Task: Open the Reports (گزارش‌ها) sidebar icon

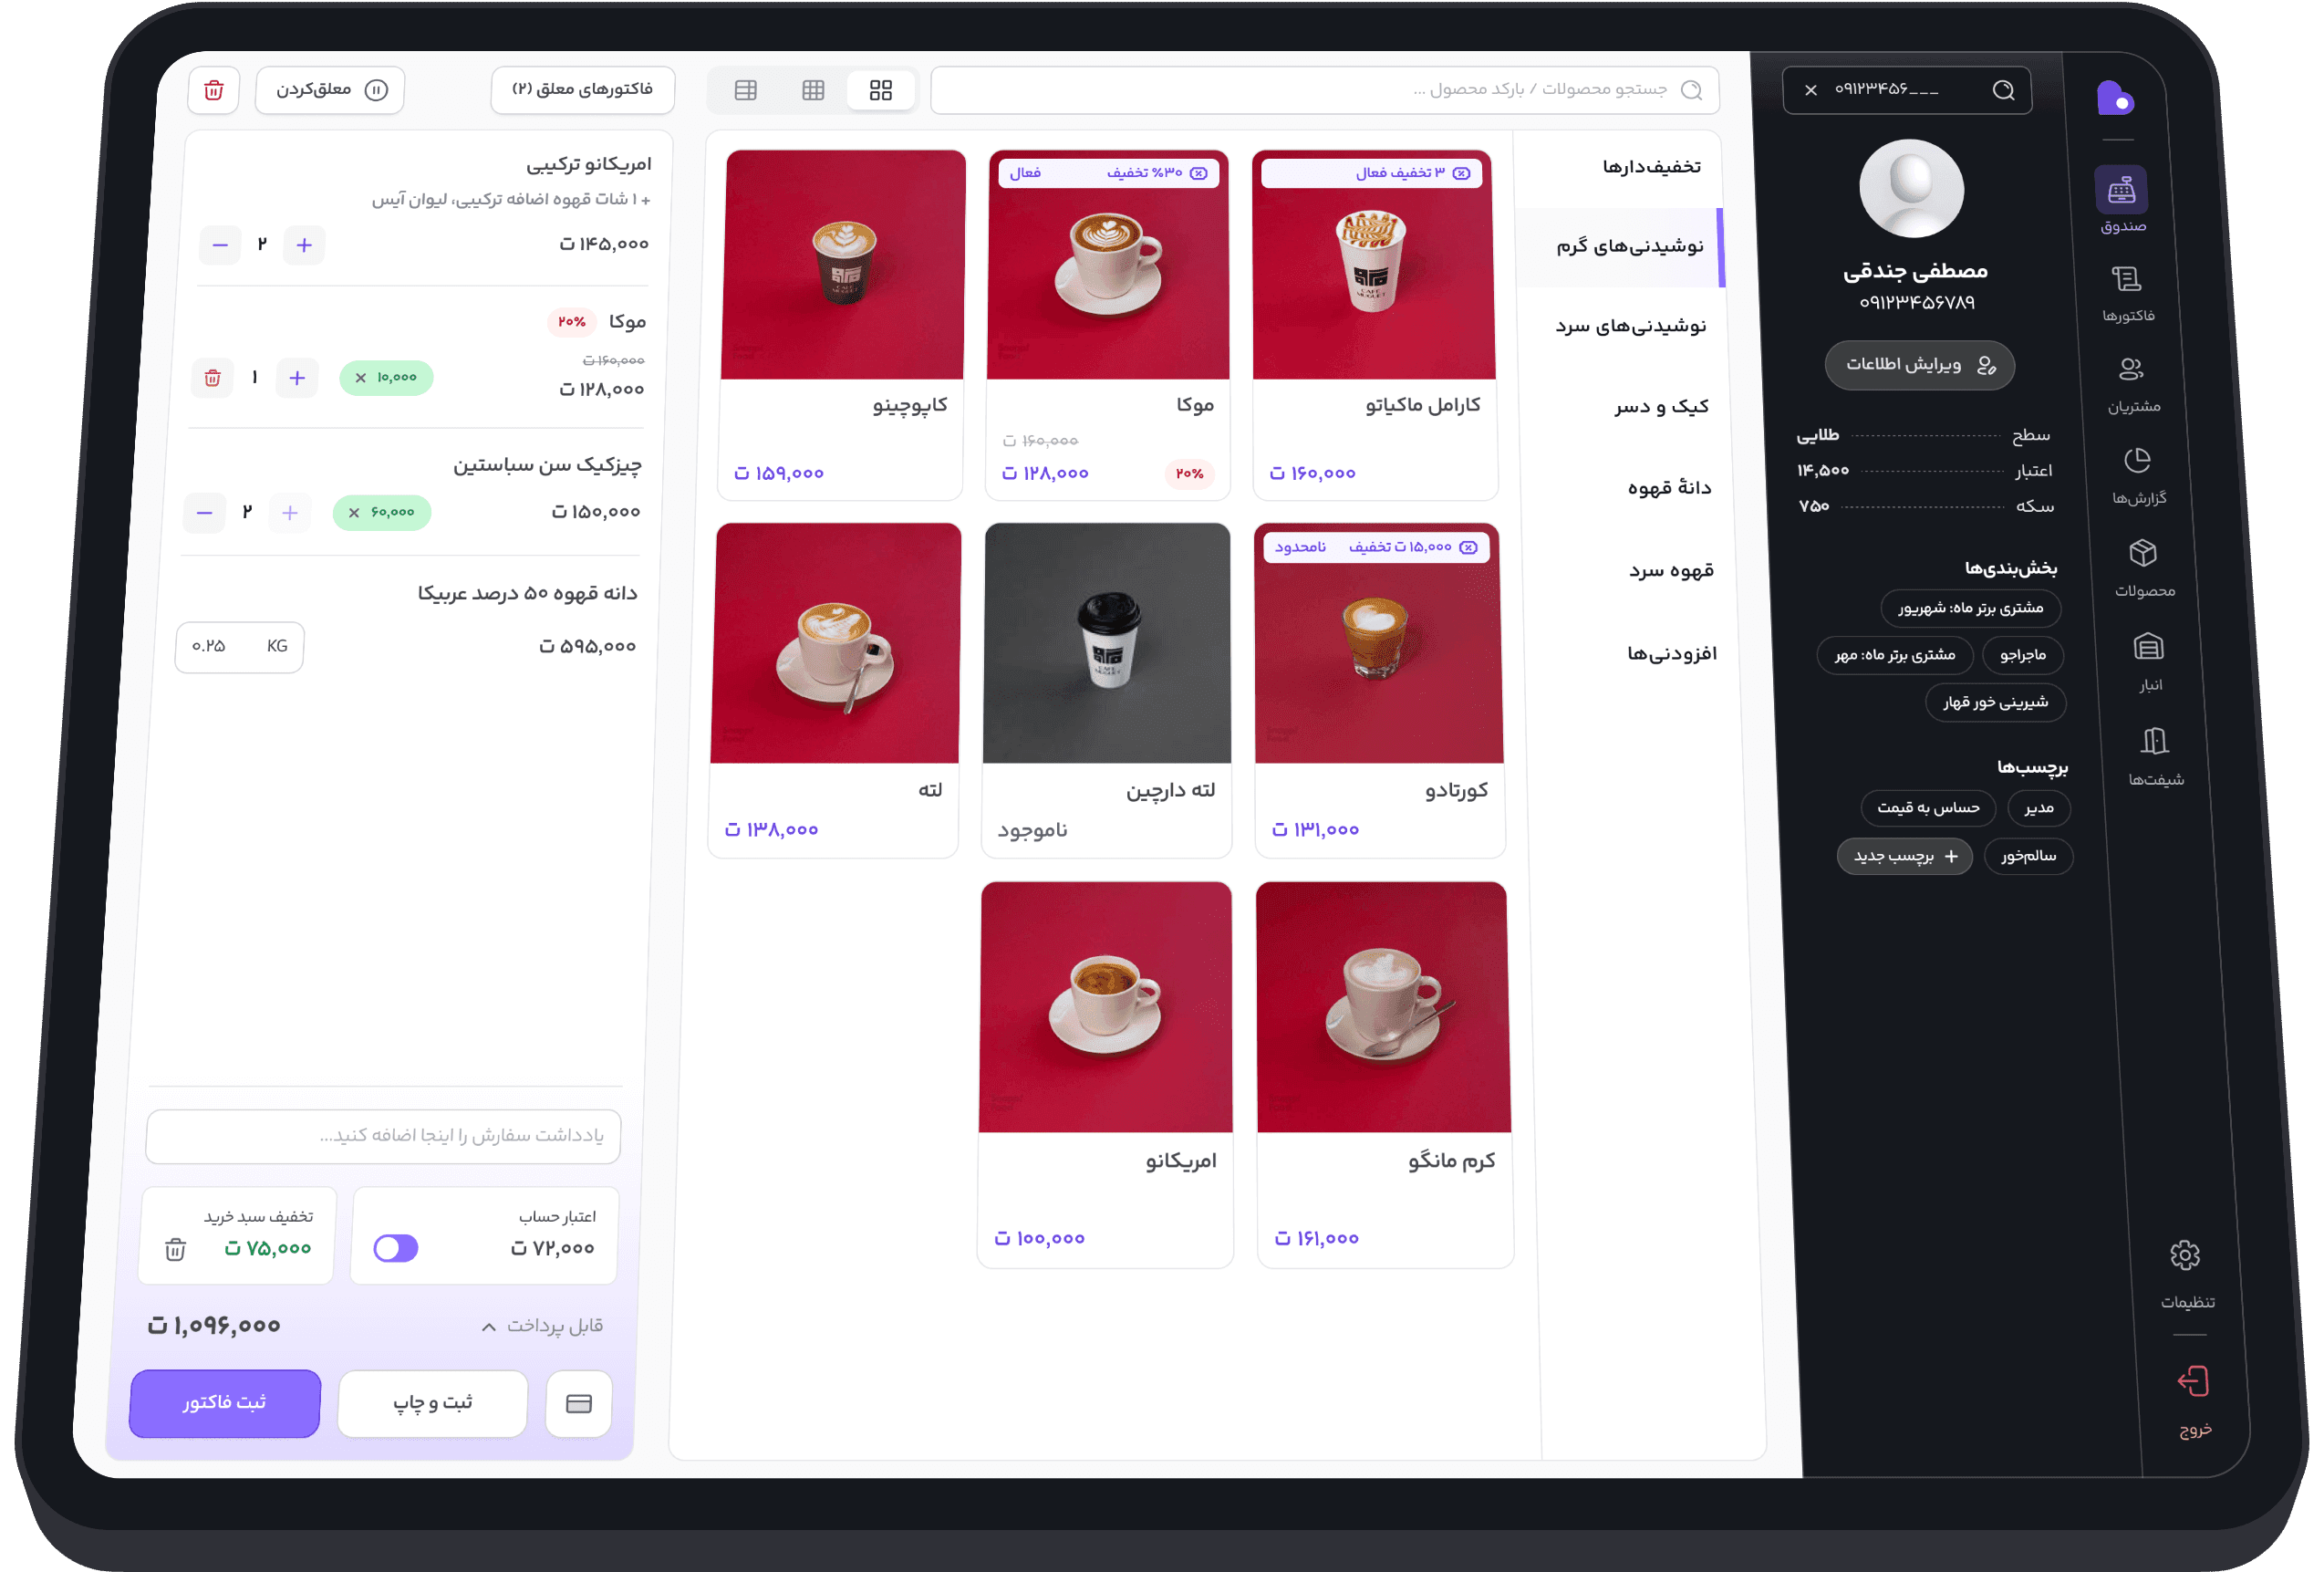Action: [2136, 462]
